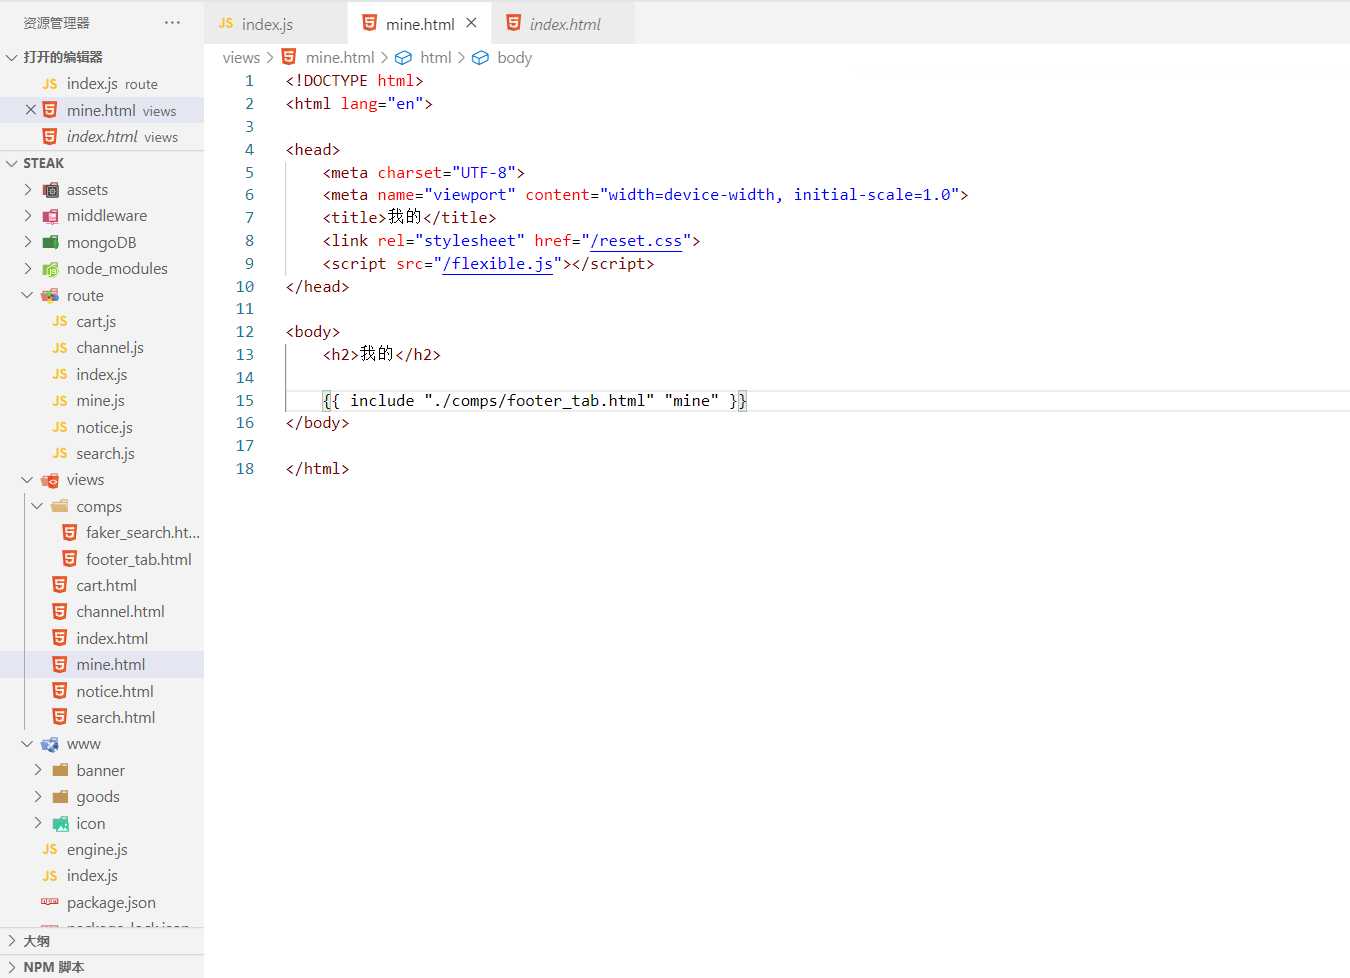Follow the /flexible.js link in code
The height and width of the screenshot is (978, 1350).
pos(498,264)
